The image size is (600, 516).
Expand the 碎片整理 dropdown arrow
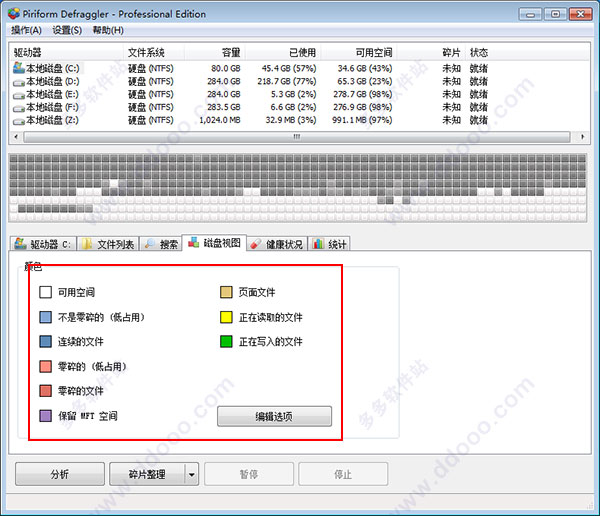[x=192, y=474]
